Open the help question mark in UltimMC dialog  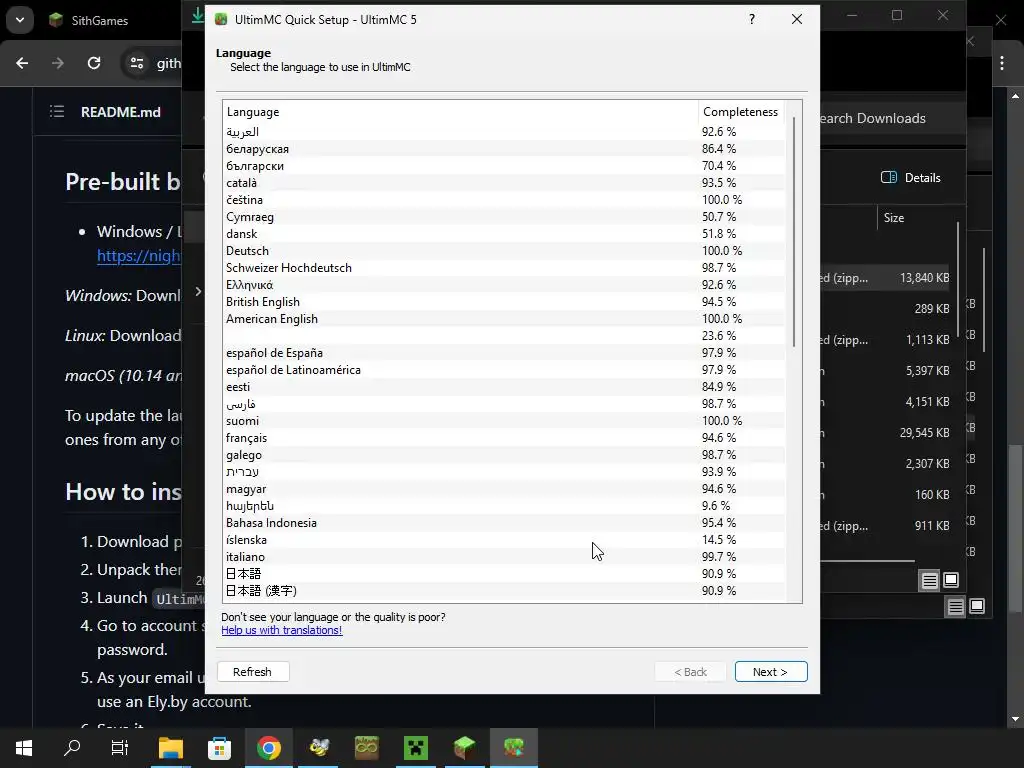click(752, 19)
